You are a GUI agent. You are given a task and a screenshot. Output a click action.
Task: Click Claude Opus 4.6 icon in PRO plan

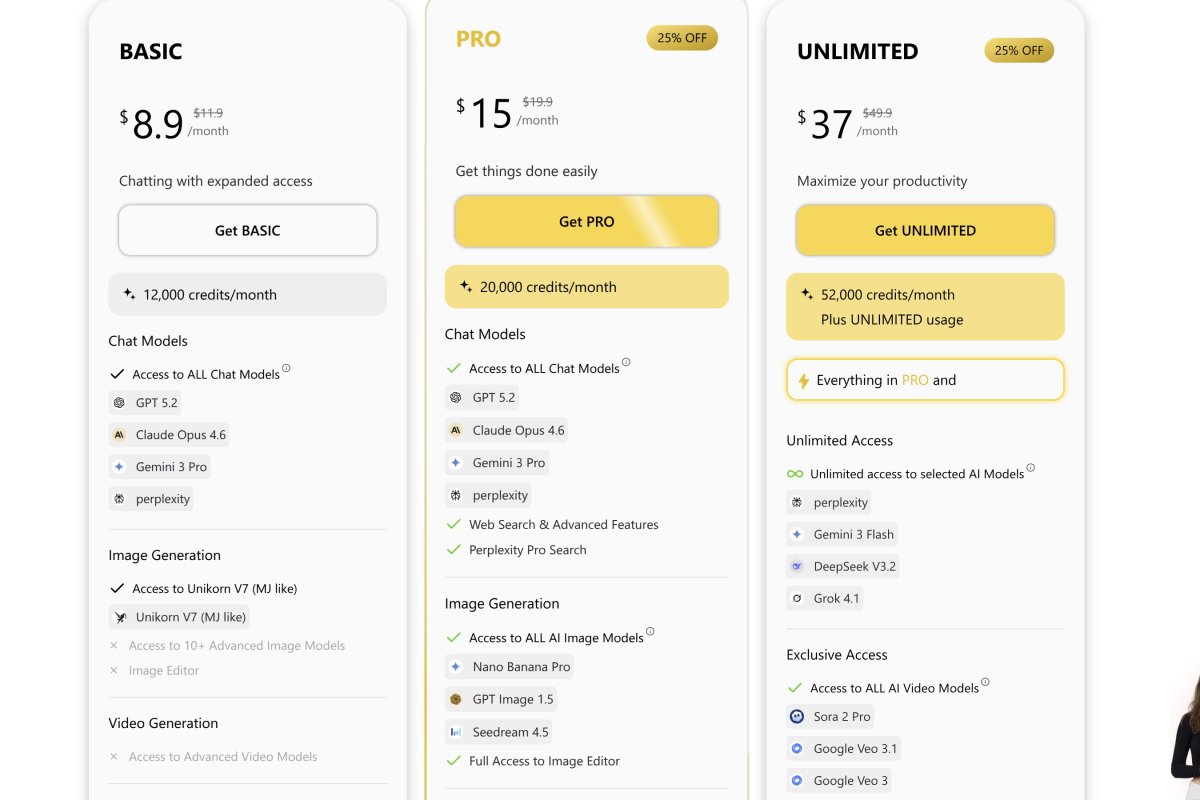tap(456, 431)
